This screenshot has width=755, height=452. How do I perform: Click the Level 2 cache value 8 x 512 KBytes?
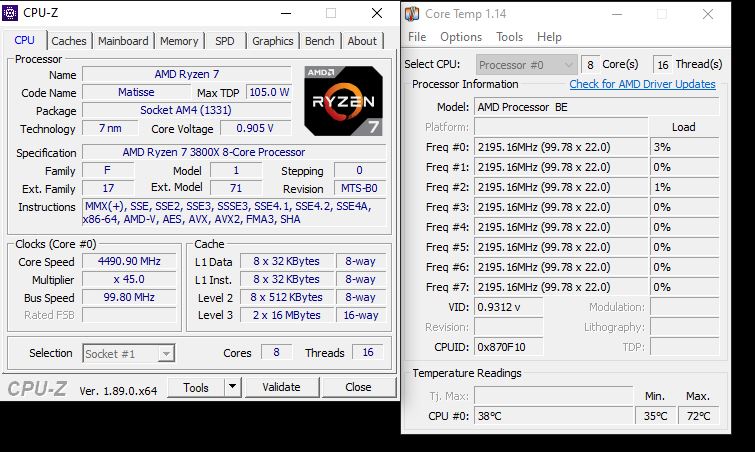coord(286,297)
